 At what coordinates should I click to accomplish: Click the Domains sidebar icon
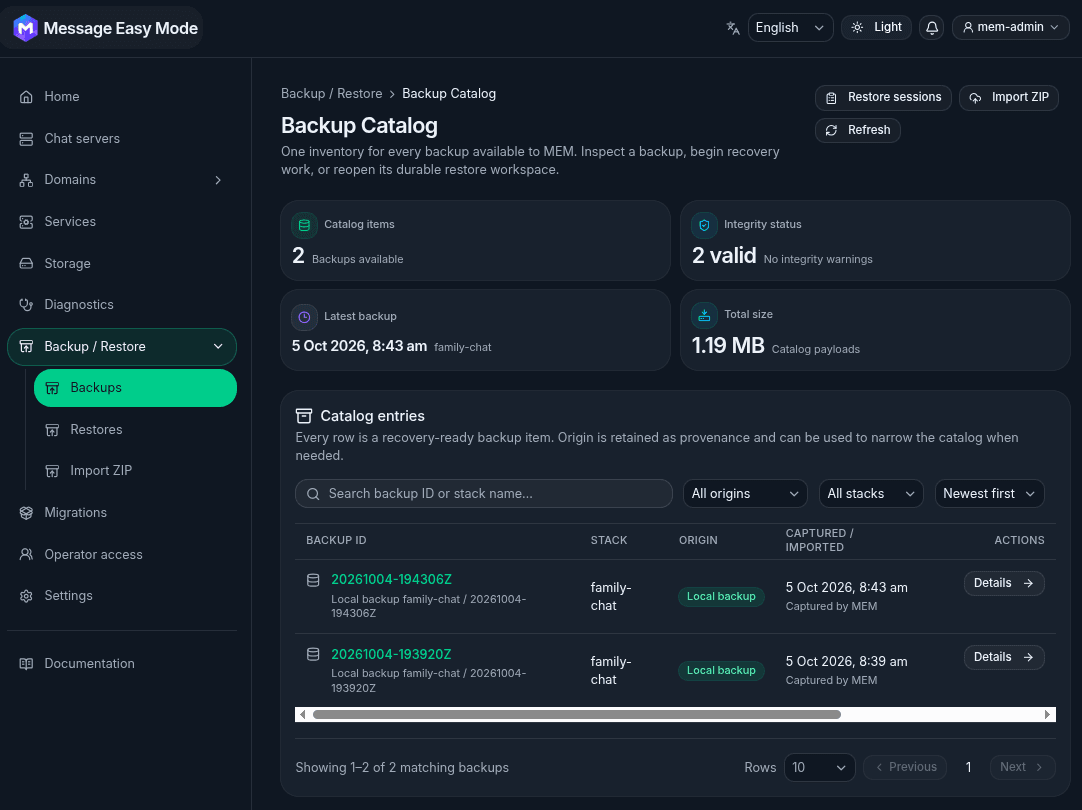(x=26, y=180)
